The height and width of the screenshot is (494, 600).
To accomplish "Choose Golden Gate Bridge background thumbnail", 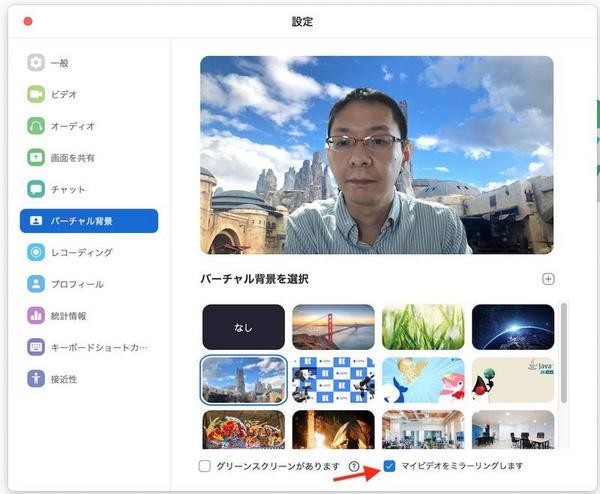I will click(x=333, y=327).
